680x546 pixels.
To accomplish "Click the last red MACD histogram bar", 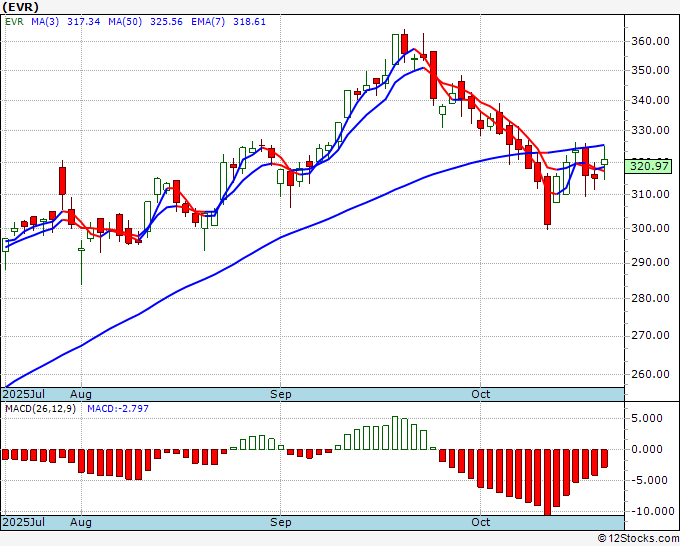I will (x=605, y=458).
